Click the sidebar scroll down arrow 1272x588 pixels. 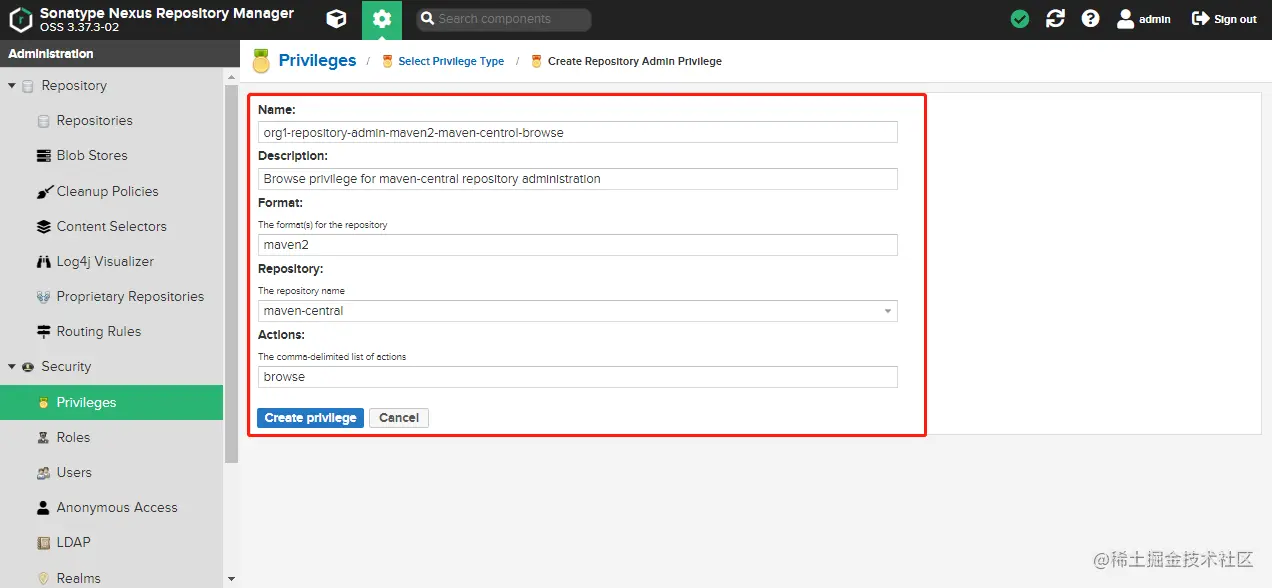[232, 579]
